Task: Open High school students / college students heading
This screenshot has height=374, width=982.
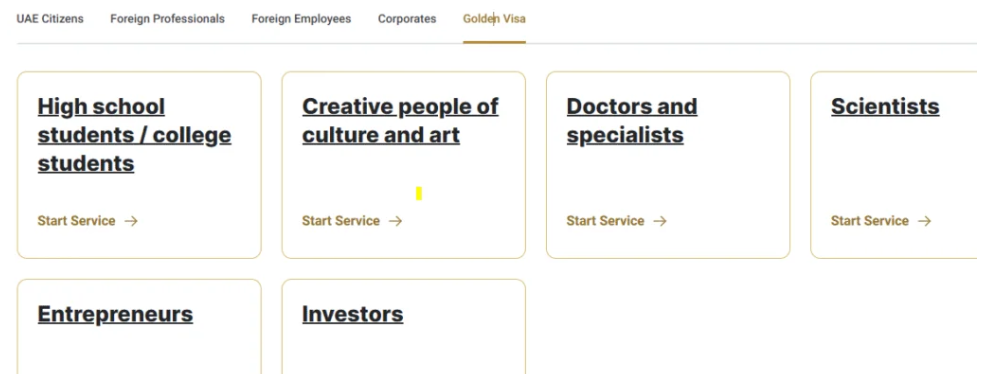Action: [x=134, y=135]
